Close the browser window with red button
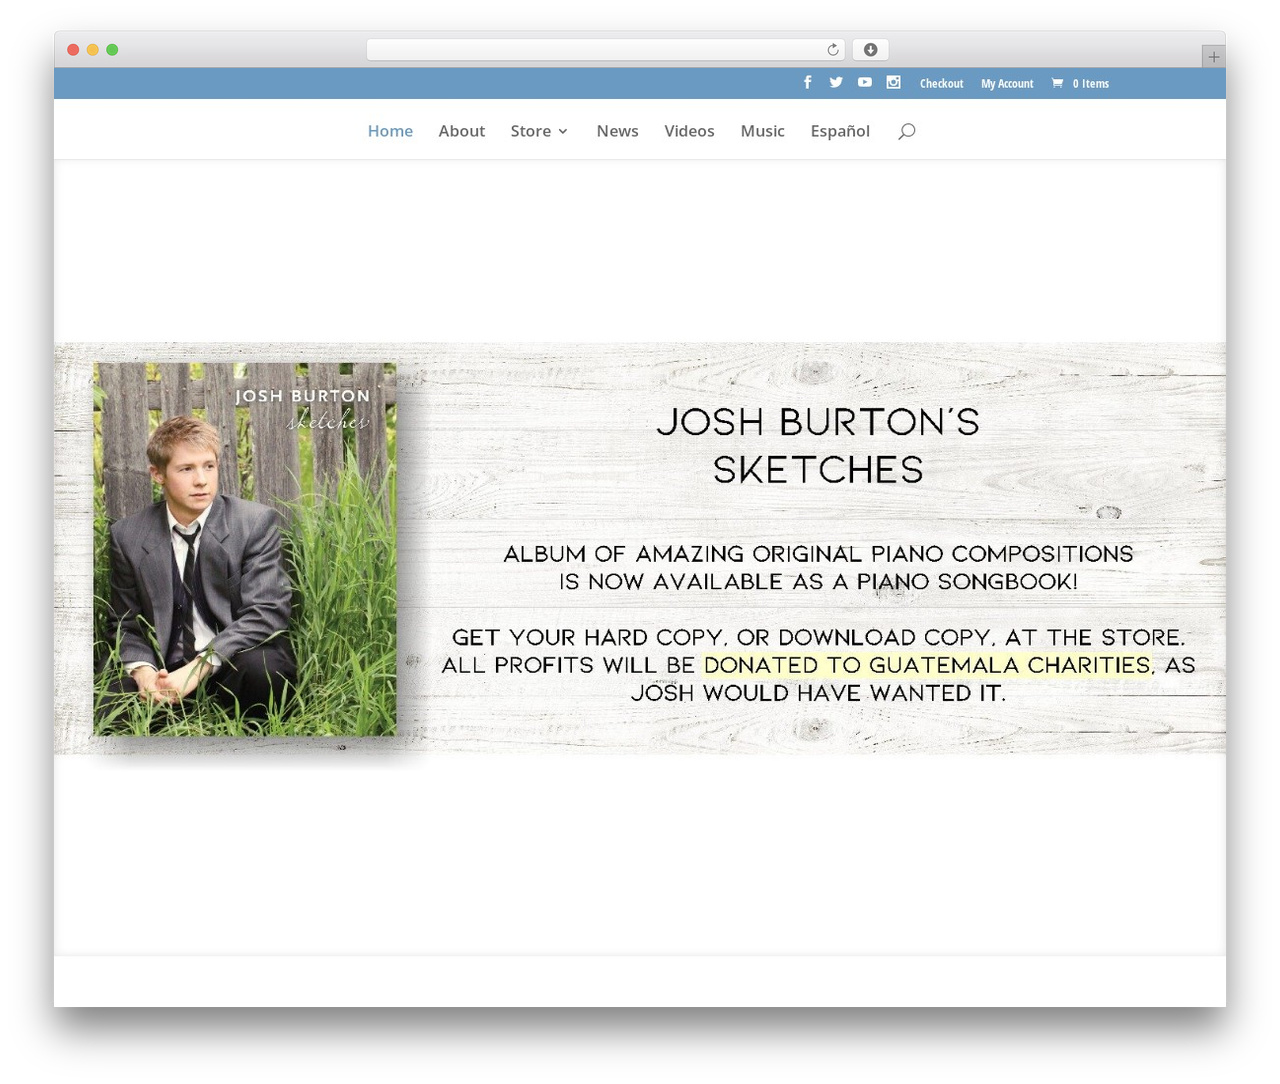The height and width of the screenshot is (1084, 1280). coord(73,50)
